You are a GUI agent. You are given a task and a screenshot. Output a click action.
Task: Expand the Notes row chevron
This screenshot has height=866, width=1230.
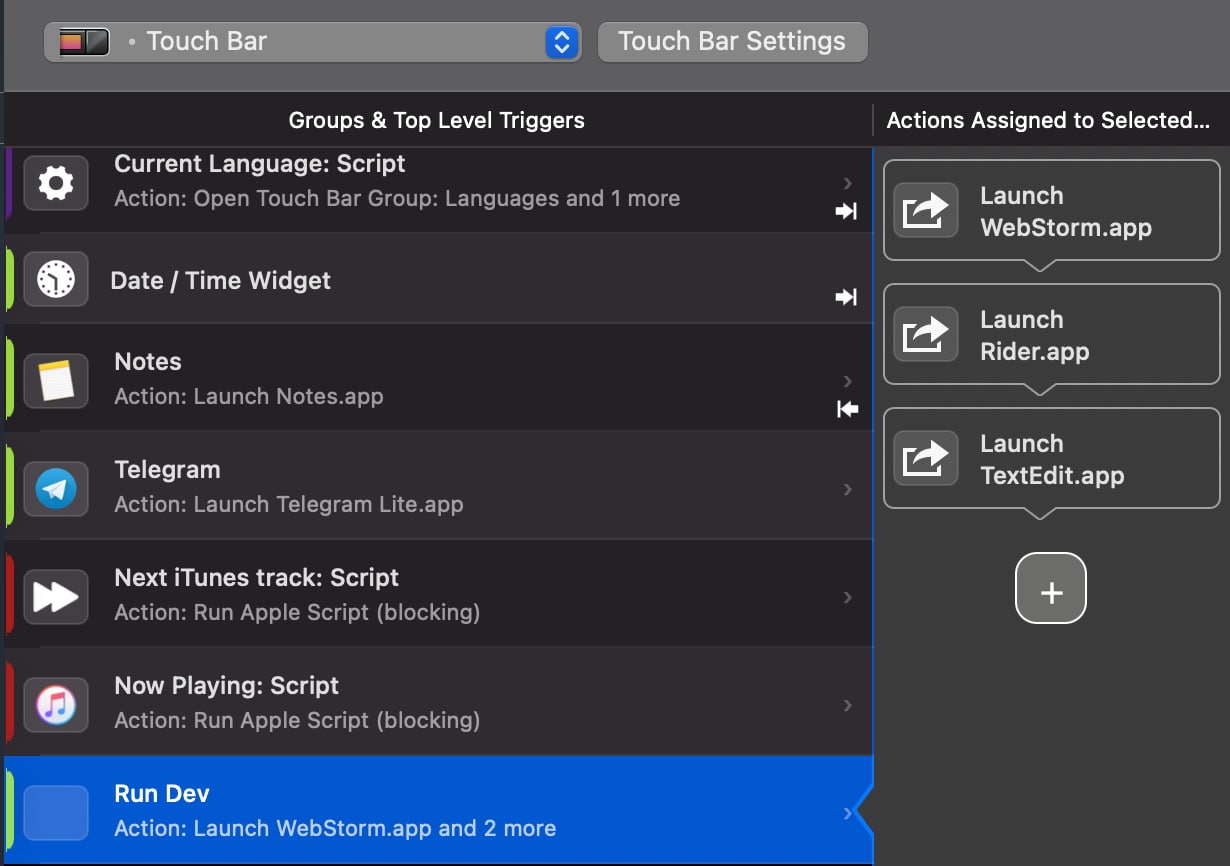coord(848,380)
